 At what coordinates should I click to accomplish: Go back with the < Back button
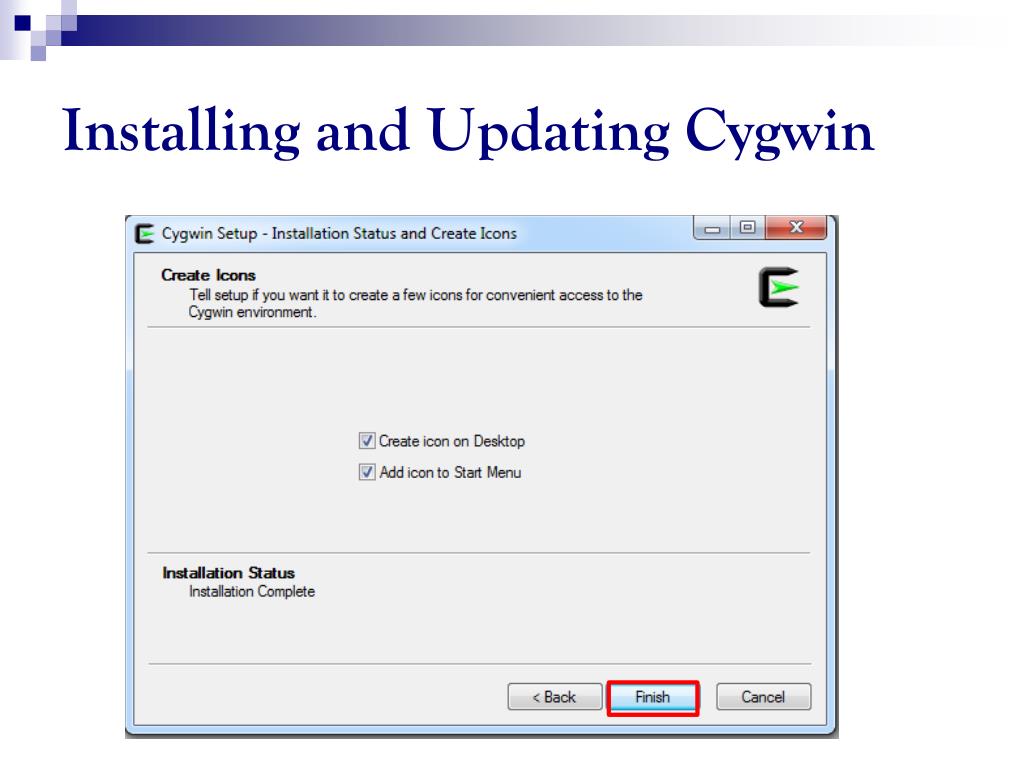pos(554,697)
